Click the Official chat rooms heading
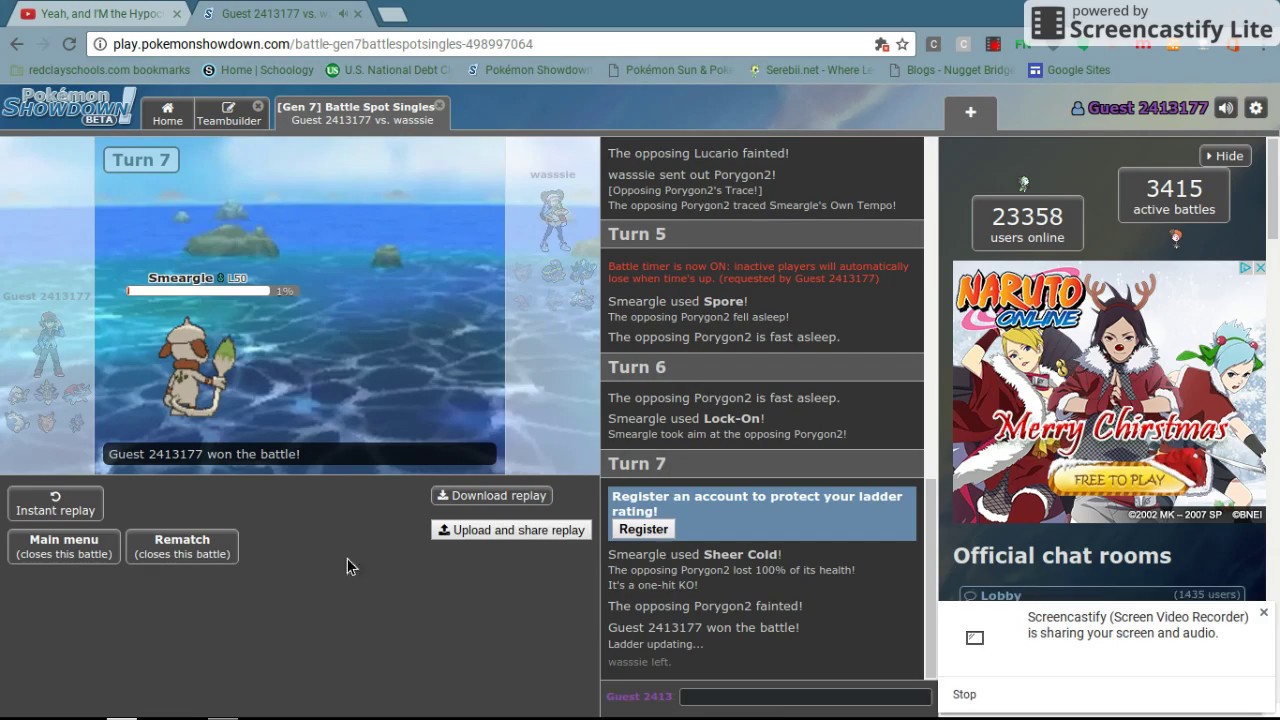Image resolution: width=1280 pixels, height=720 pixels. [x=1062, y=556]
